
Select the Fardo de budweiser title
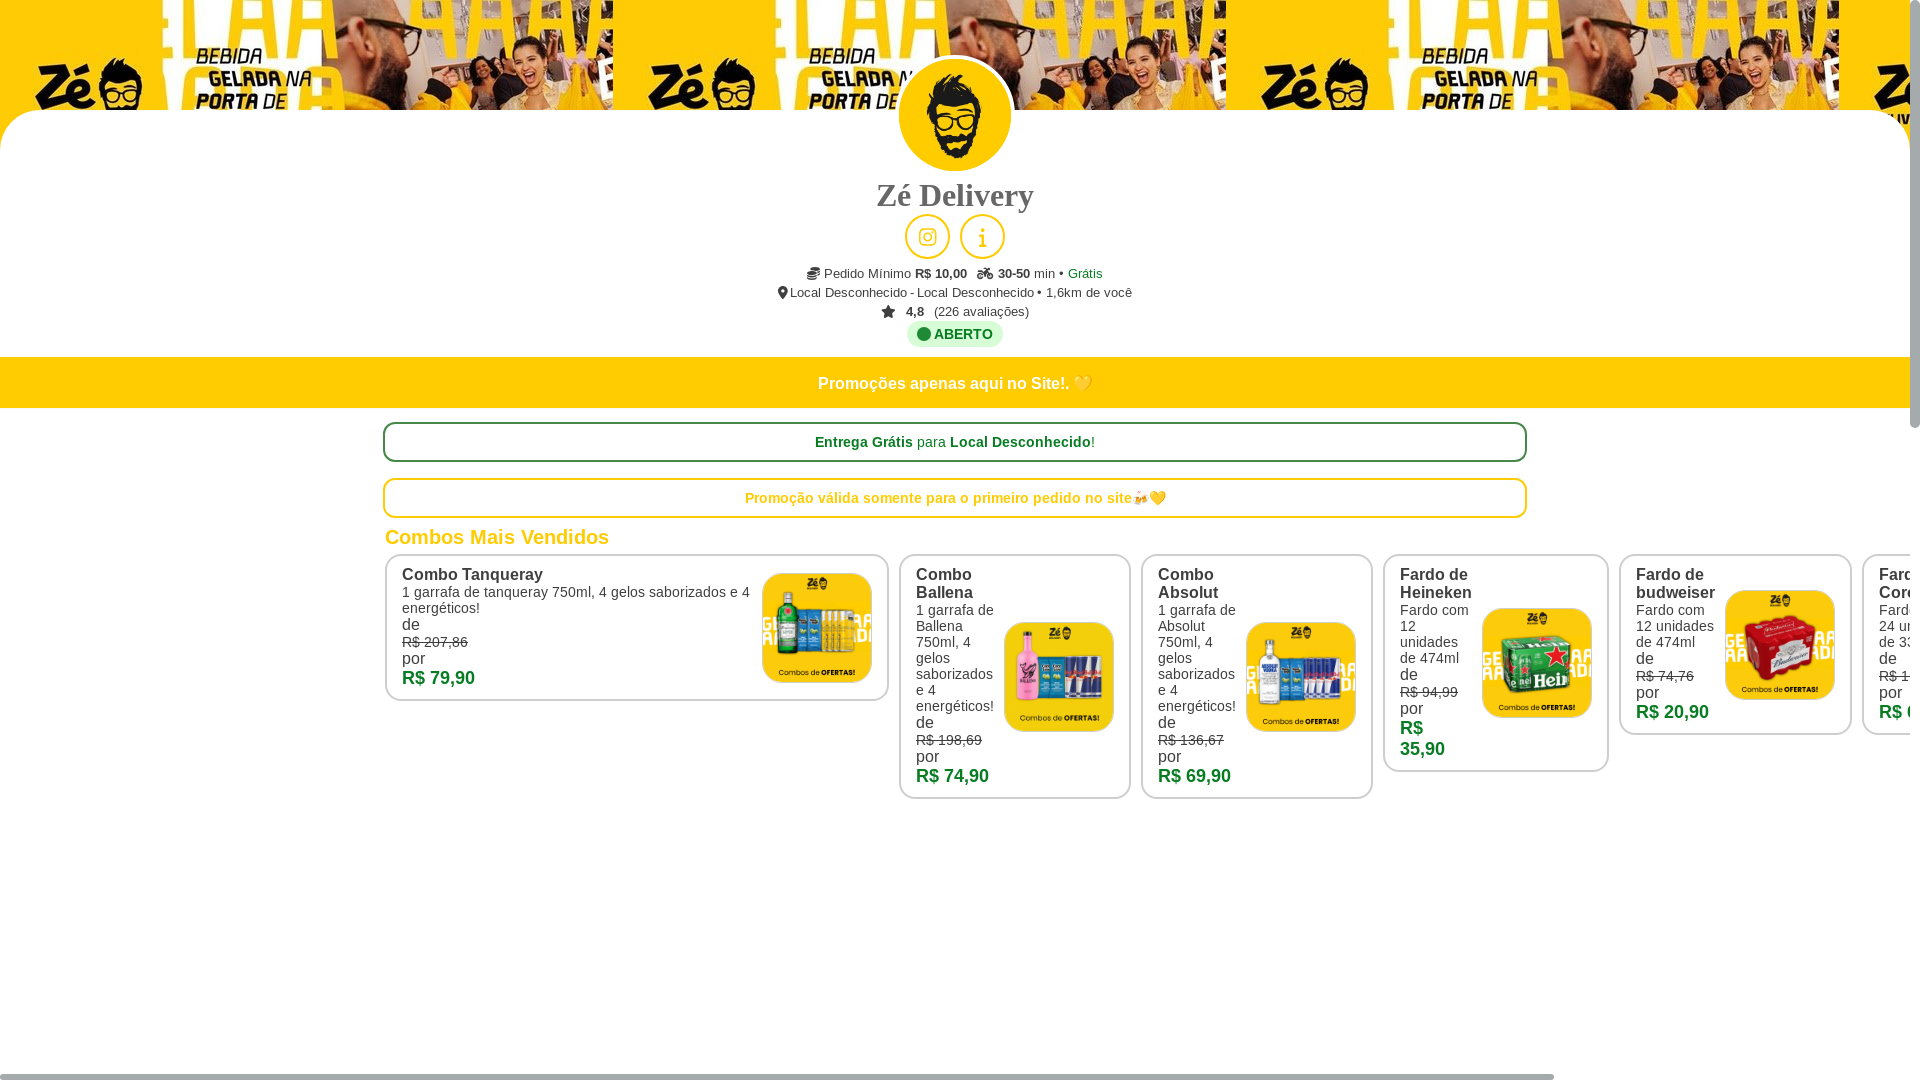(x=1675, y=584)
